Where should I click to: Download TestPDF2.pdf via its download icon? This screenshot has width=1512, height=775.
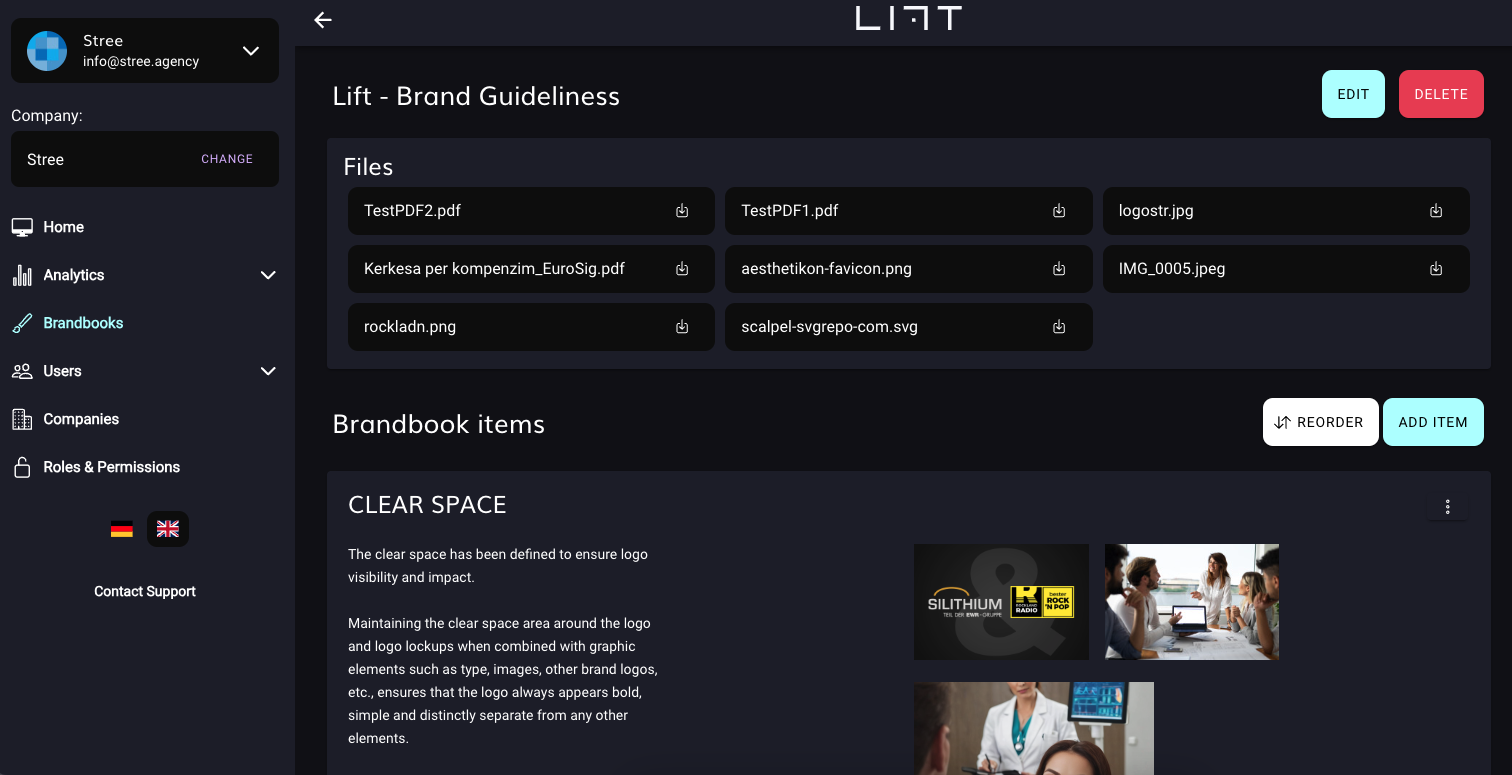point(682,211)
